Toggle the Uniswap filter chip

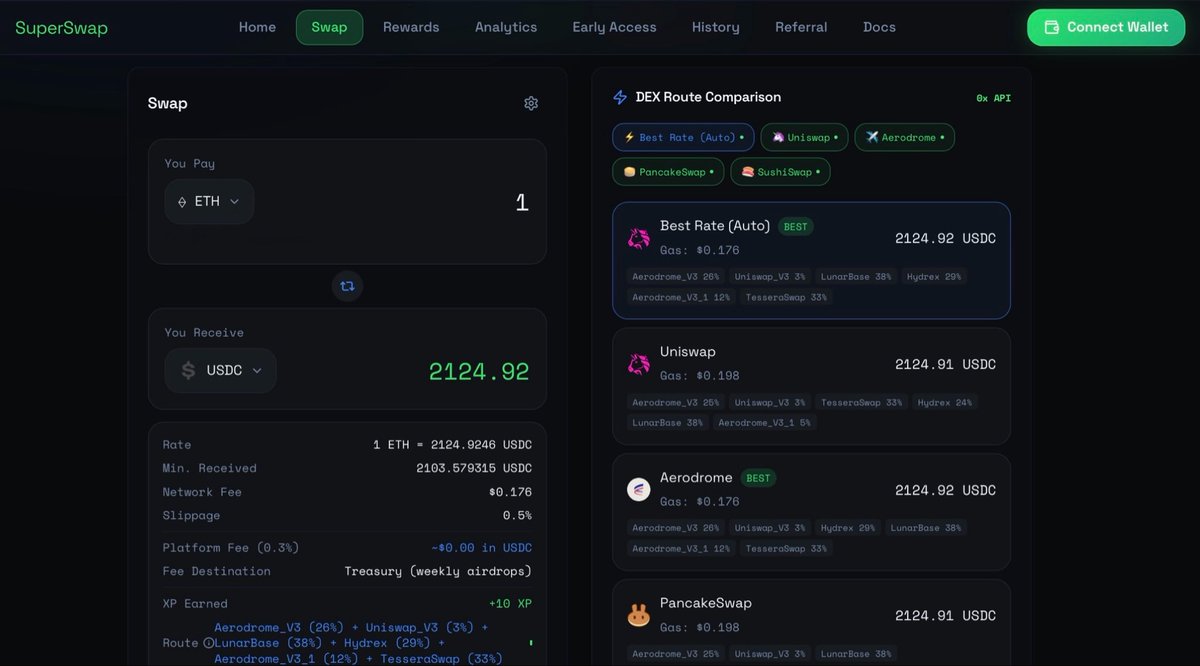pyautogui.click(x=804, y=137)
